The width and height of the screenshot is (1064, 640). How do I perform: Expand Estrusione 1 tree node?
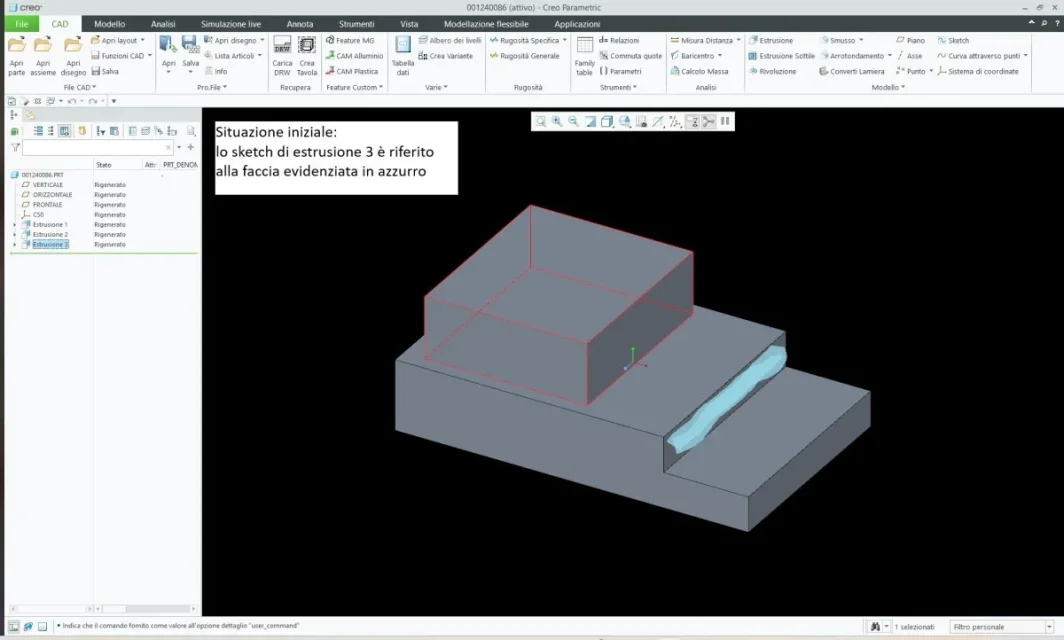click(14, 225)
